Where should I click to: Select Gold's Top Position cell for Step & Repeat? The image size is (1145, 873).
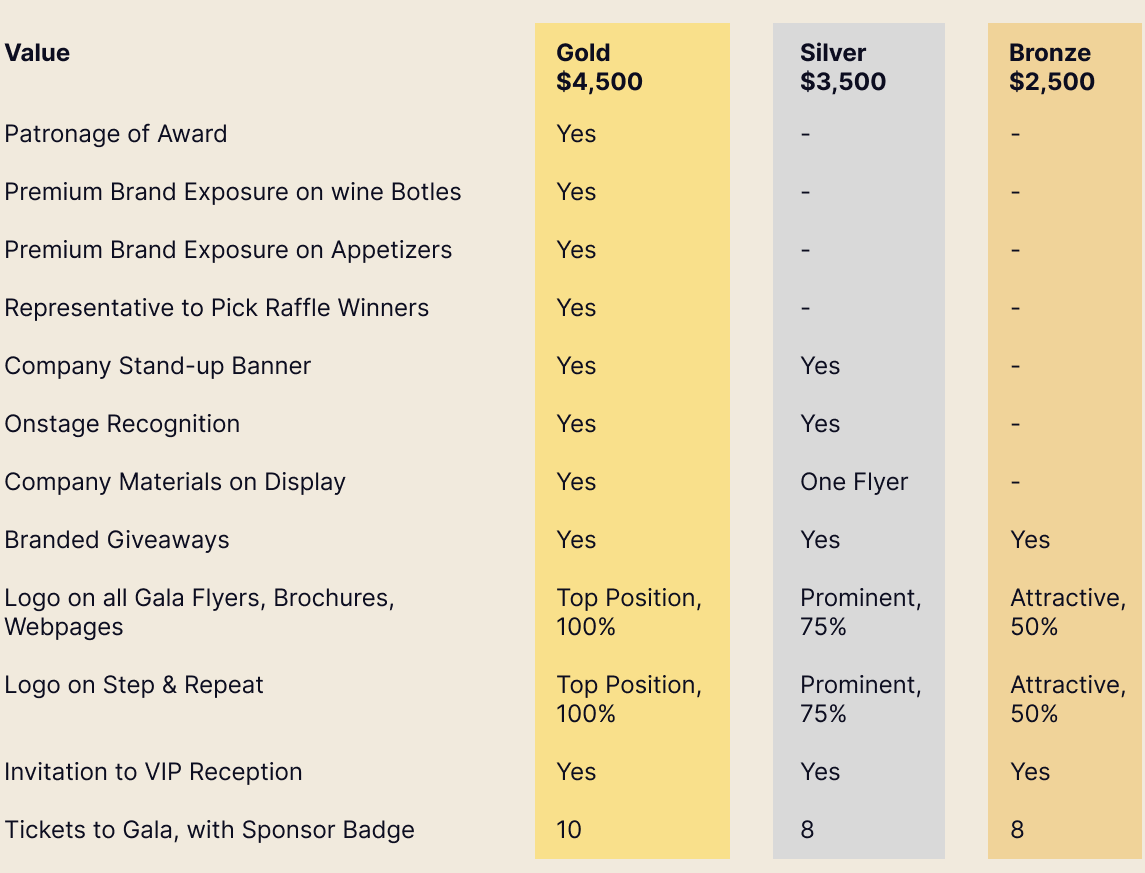pos(629,699)
